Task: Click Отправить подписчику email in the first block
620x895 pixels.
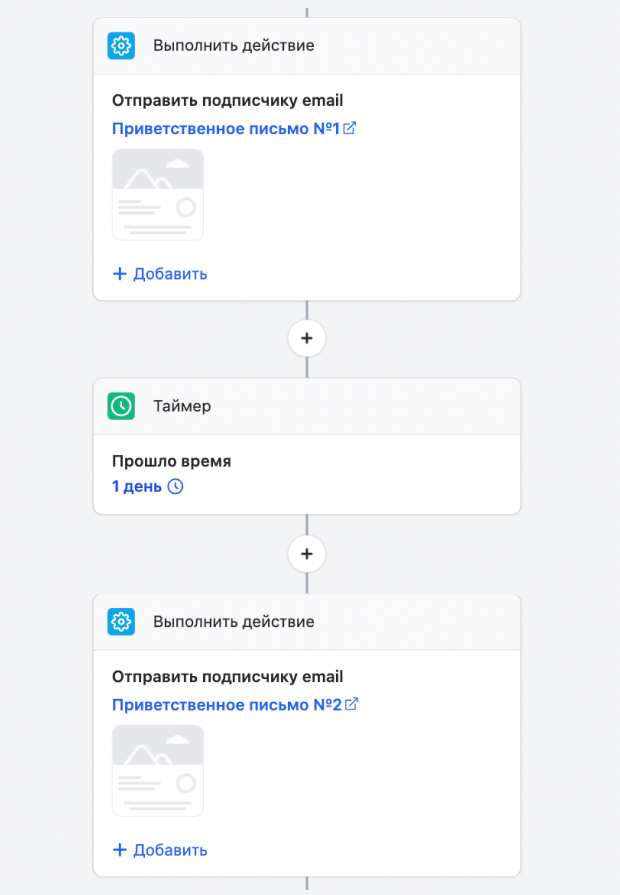Action: 227,100
